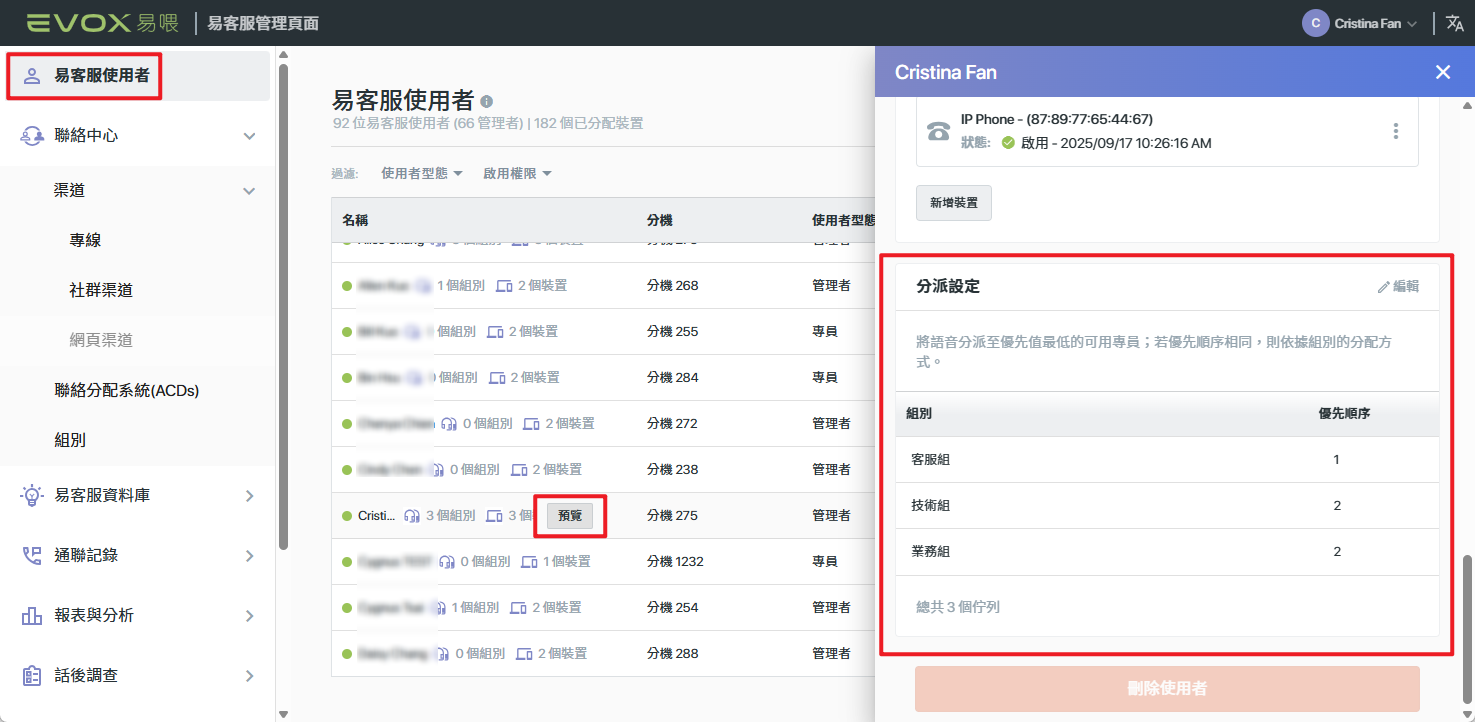
Task: Select the 技術組 row in 分派設定
Action: tap(1167, 506)
